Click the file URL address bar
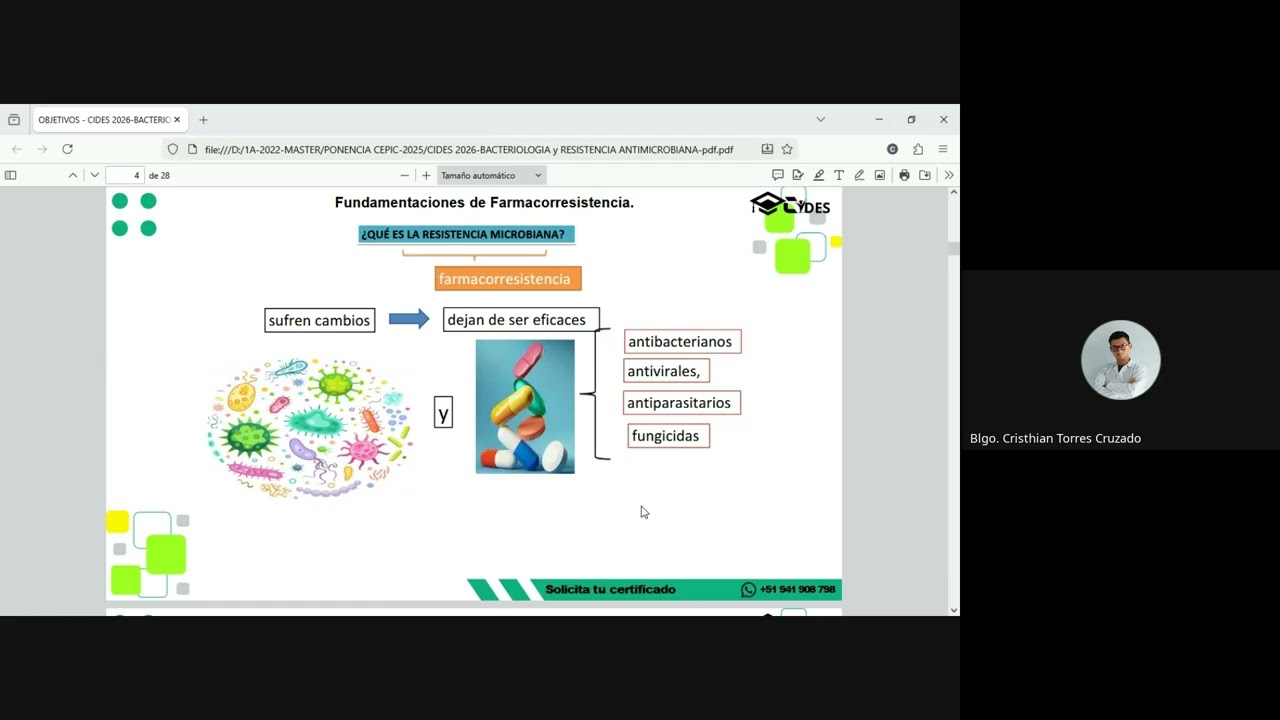This screenshot has height=720, width=1280. (x=469, y=149)
